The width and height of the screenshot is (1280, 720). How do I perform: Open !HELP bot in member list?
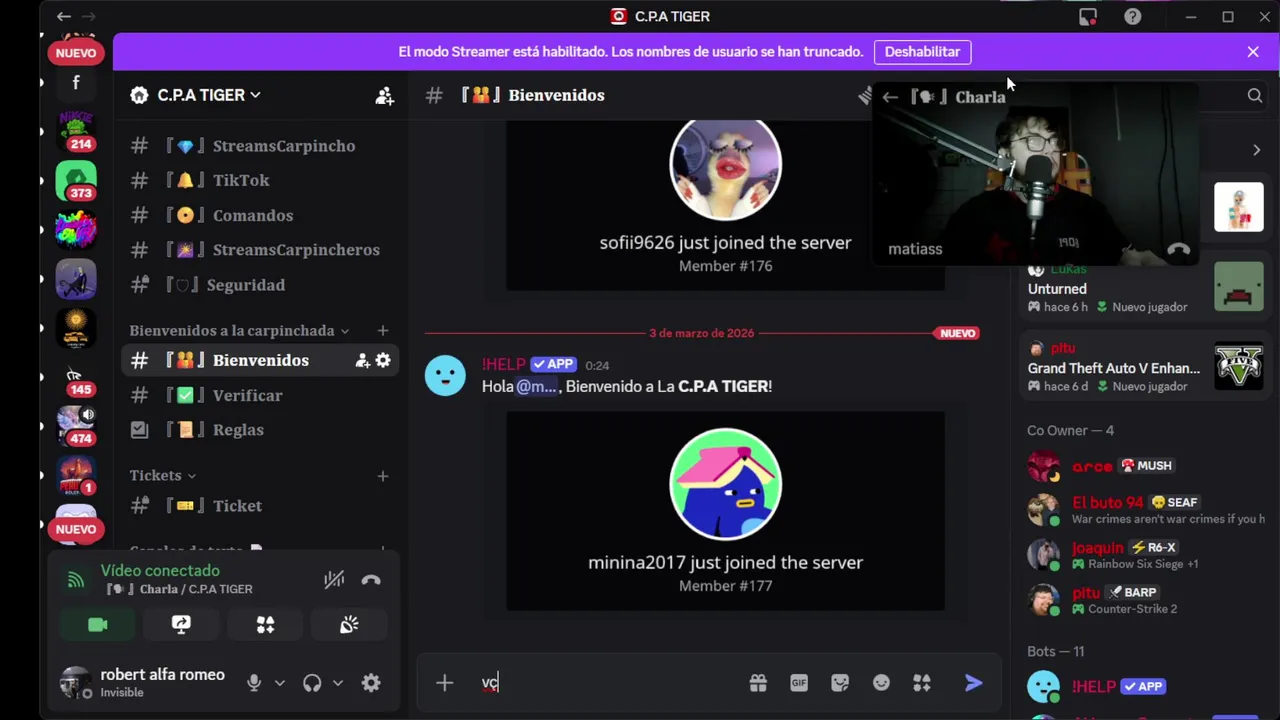(1143, 687)
